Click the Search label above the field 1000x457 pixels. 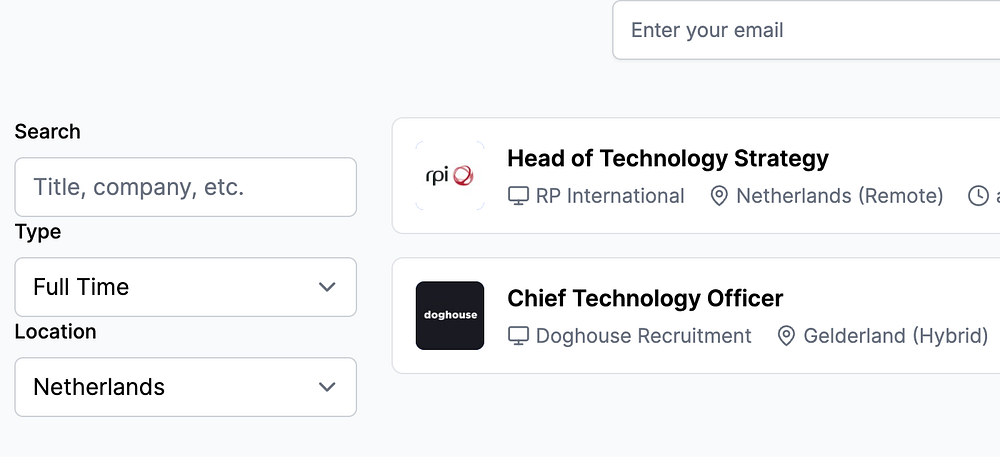[47, 132]
